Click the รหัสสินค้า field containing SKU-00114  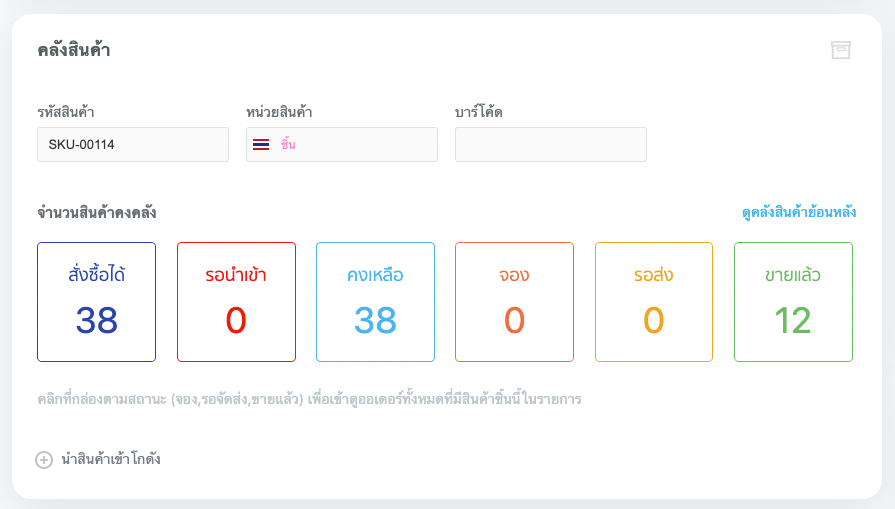tap(133, 145)
